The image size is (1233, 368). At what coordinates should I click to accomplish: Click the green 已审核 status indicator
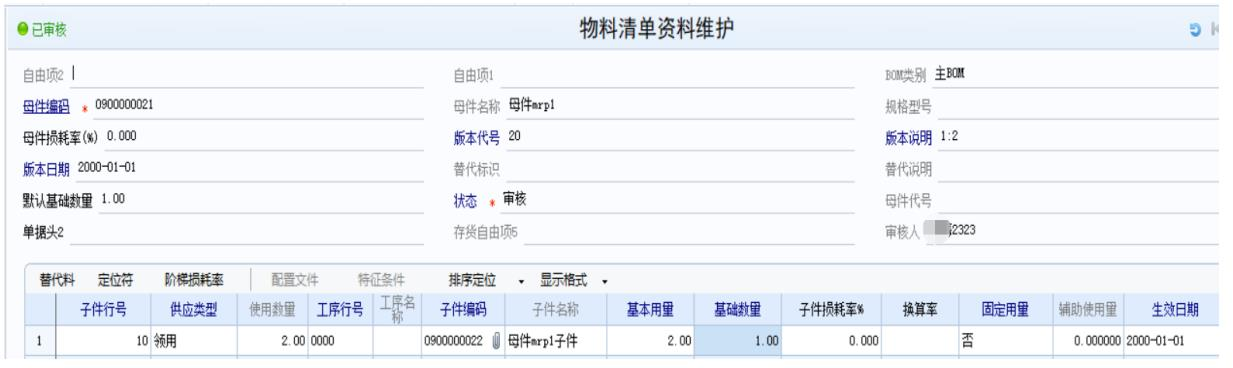pos(42,31)
